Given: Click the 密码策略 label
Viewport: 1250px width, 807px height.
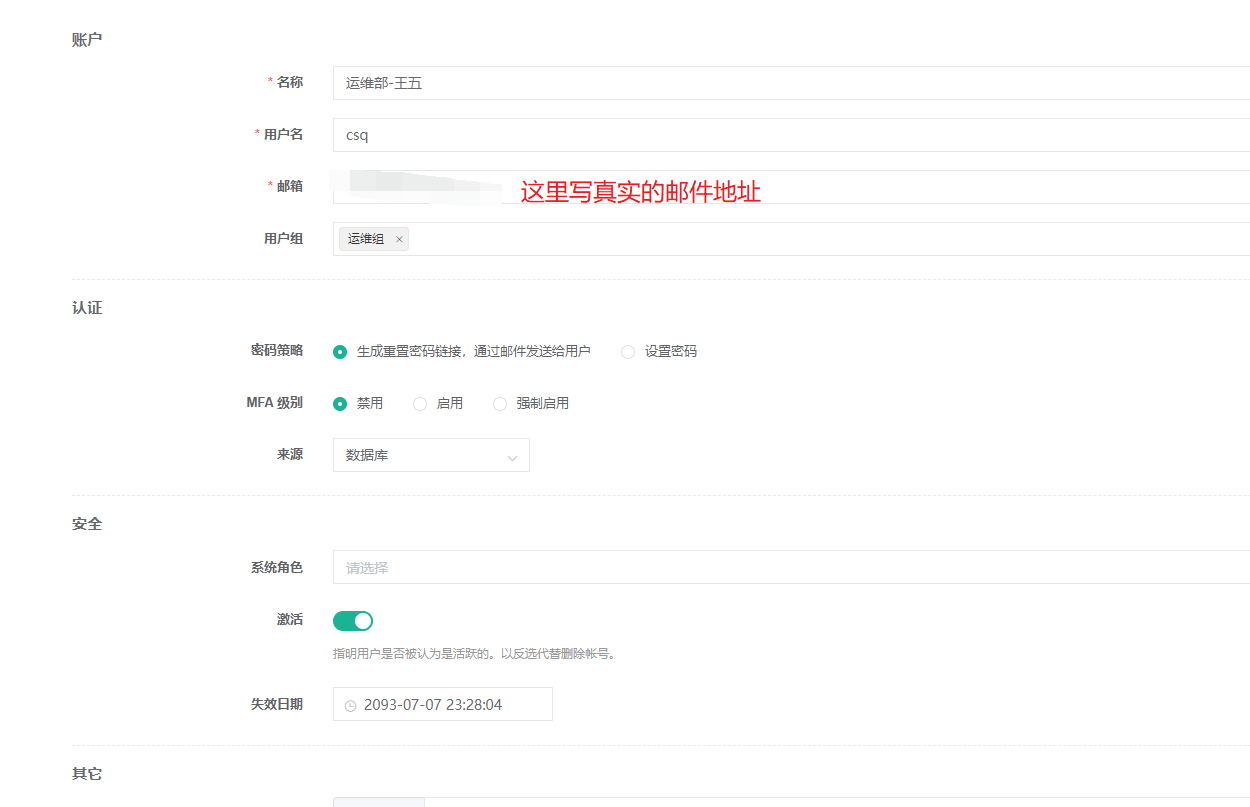Looking at the screenshot, I should pyautogui.click(x=277, y=351).
